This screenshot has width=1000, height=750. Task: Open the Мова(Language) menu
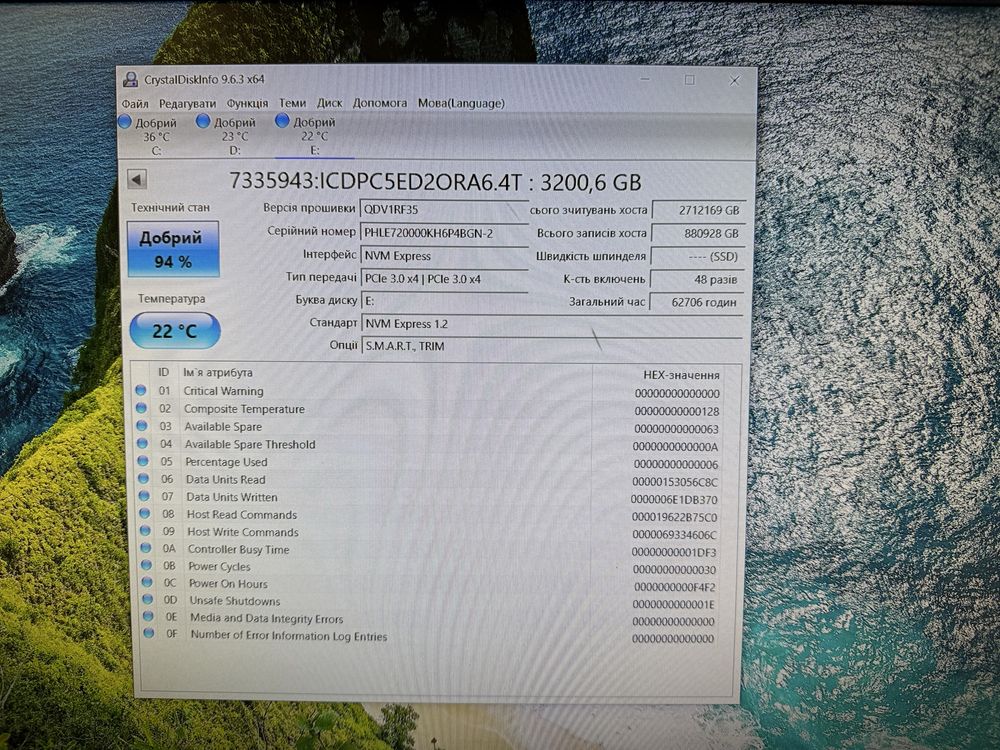(461, 103)
